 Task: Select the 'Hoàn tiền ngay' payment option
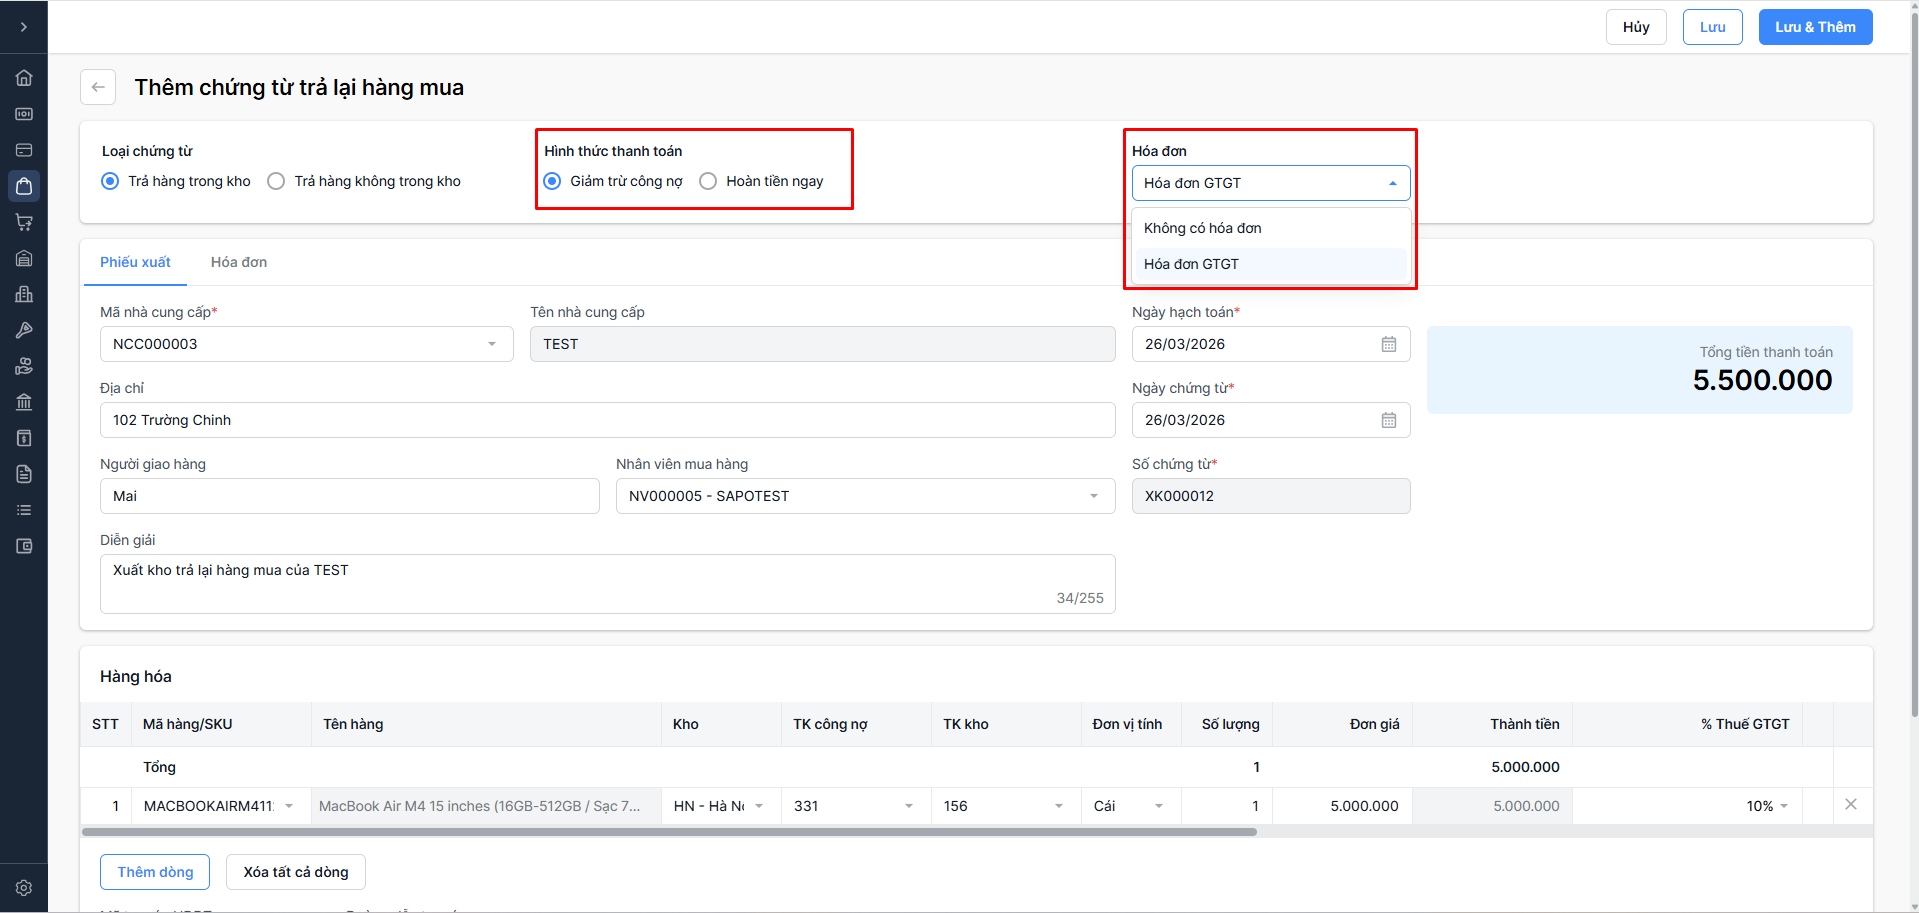tap(709, 181)
